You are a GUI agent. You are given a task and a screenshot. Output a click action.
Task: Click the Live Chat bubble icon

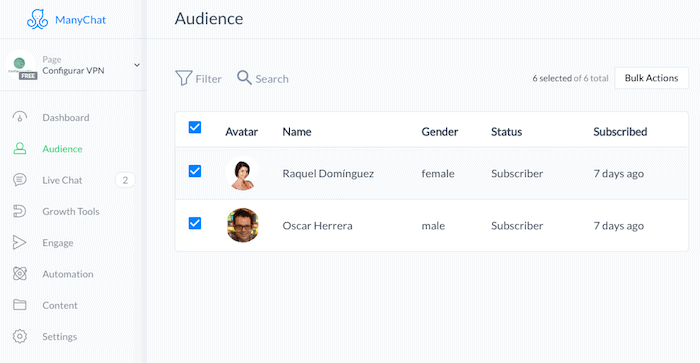20,179
